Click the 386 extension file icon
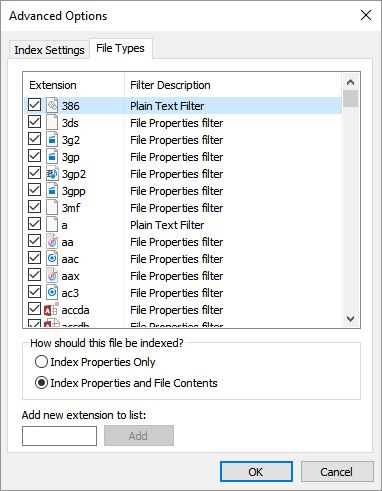 pyautogui.click(x=52, y=106)
